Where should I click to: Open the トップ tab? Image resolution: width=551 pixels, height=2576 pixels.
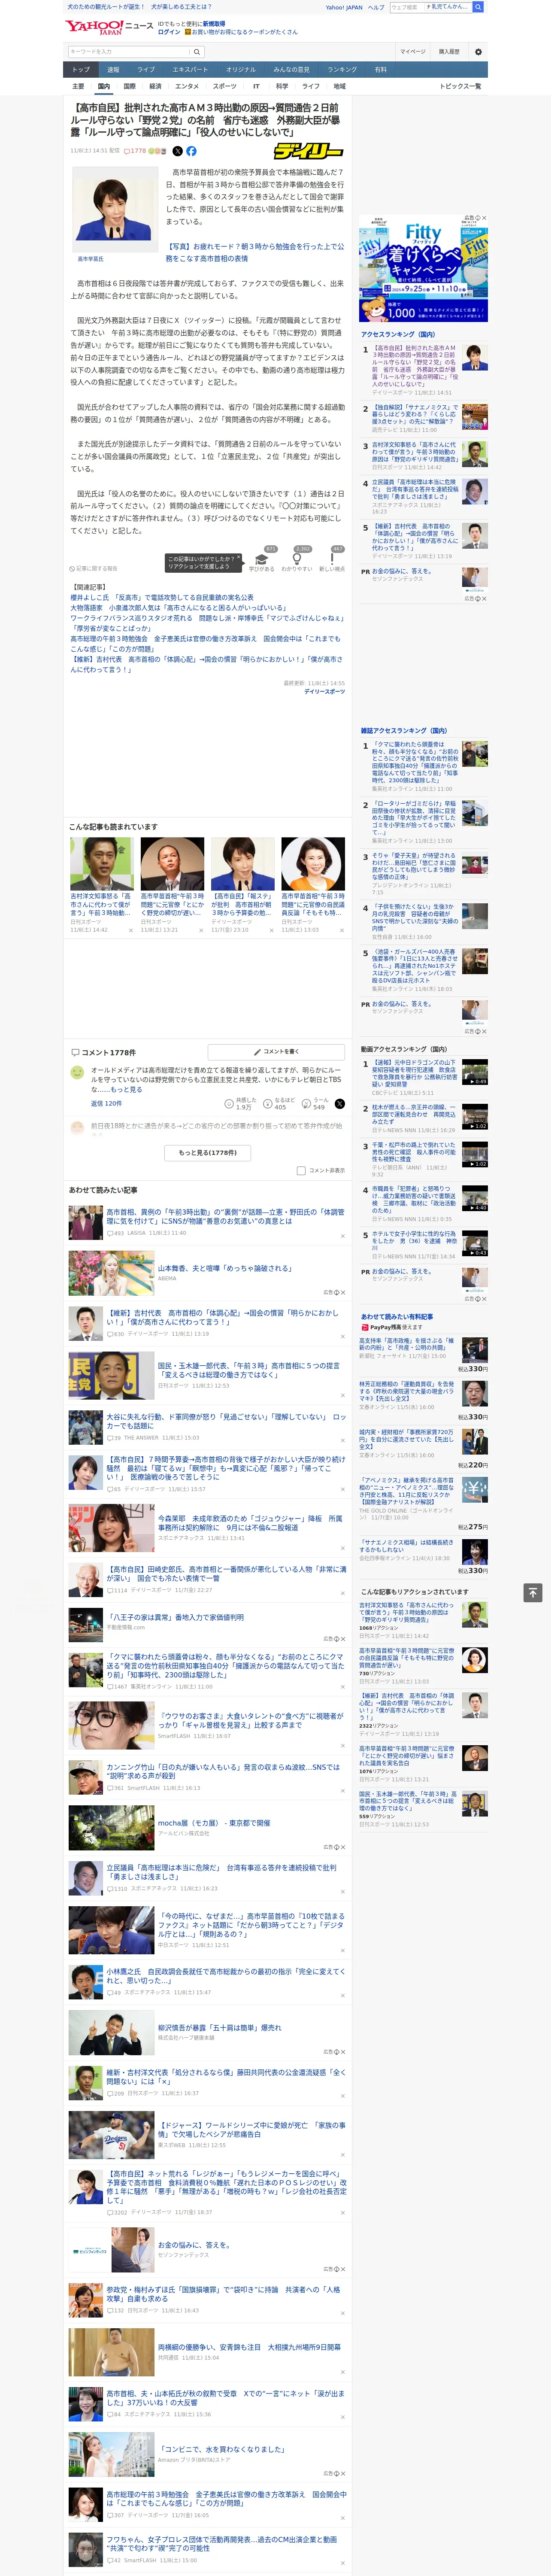coord(81,70)
